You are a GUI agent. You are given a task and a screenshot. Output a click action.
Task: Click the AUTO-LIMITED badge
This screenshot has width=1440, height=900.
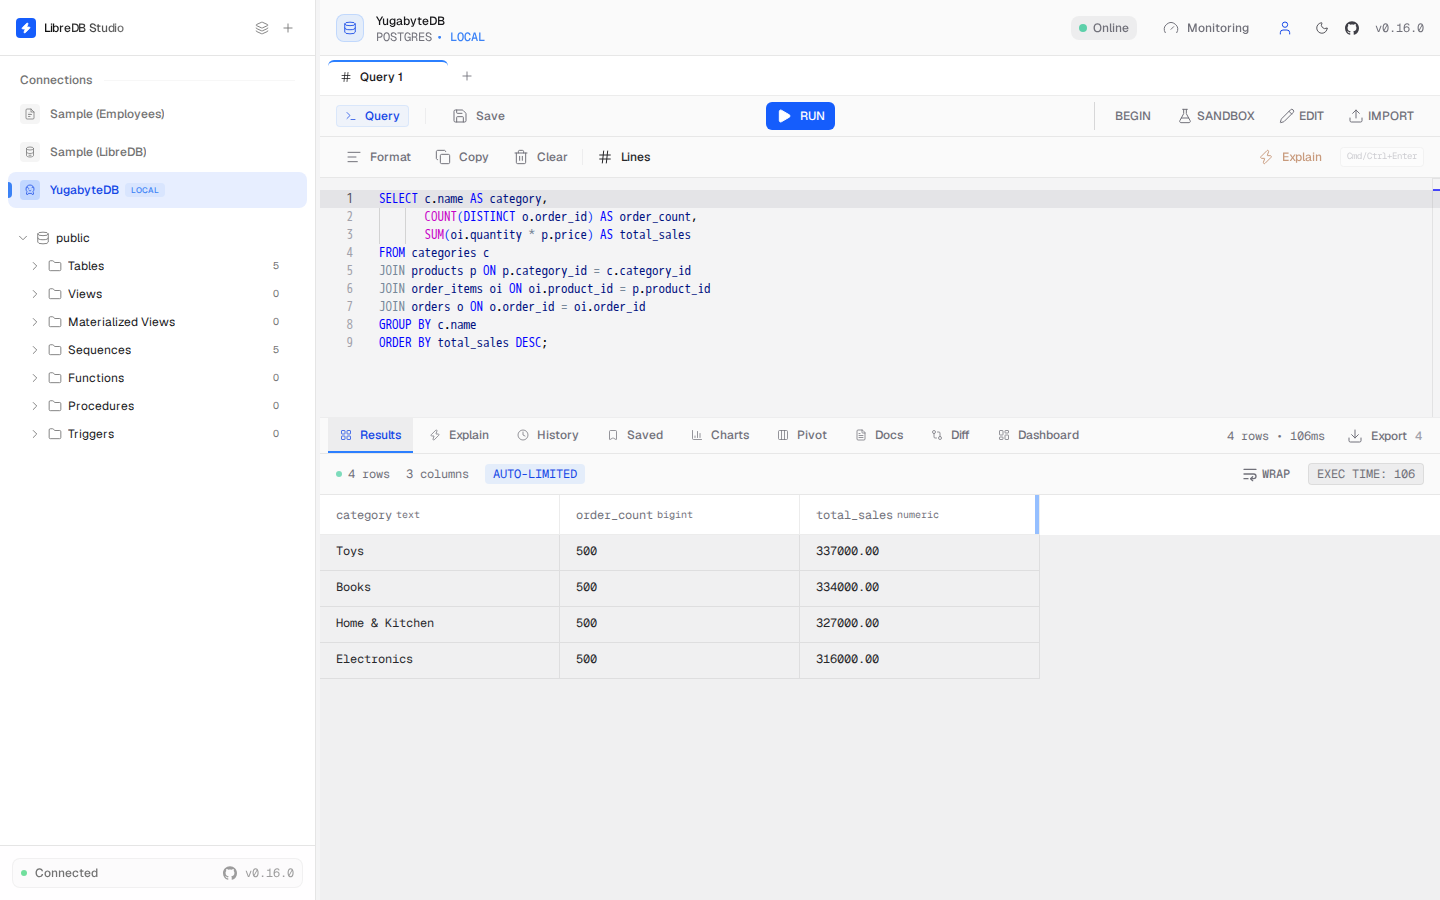535,474
